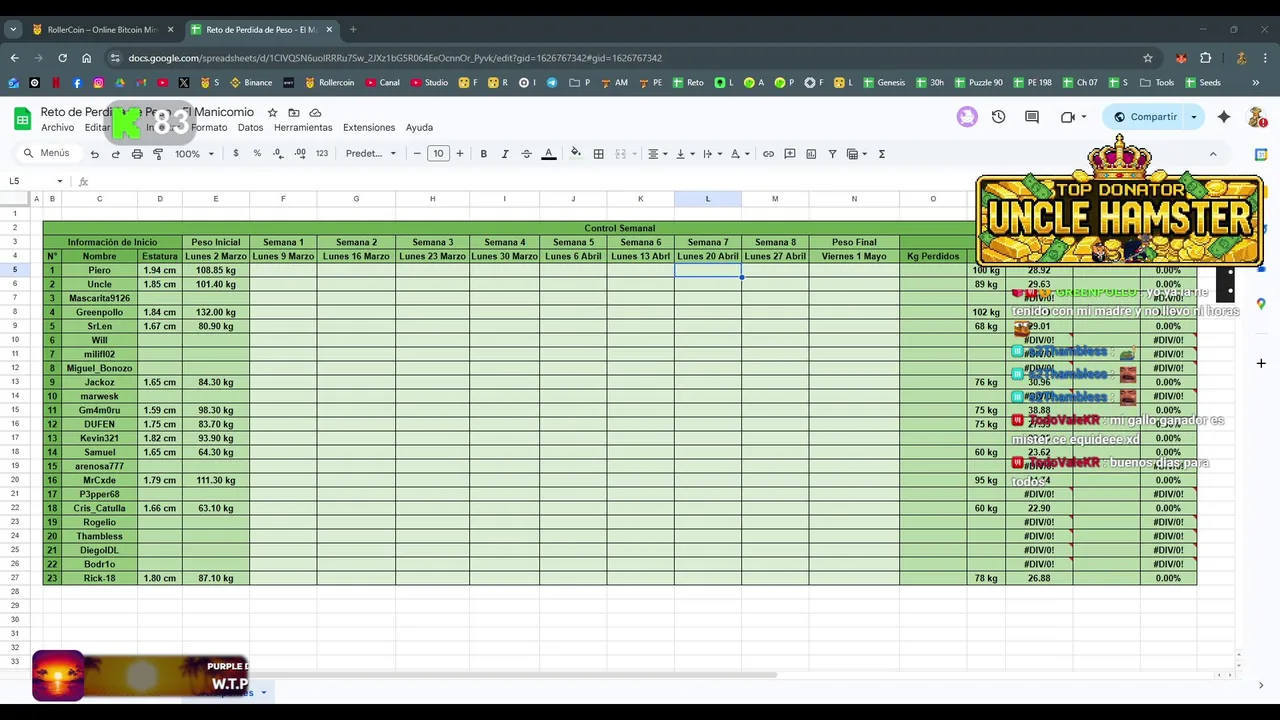Open the borders menu
This screenshot has height=720, width=1280.
click(x=598, y=154)
